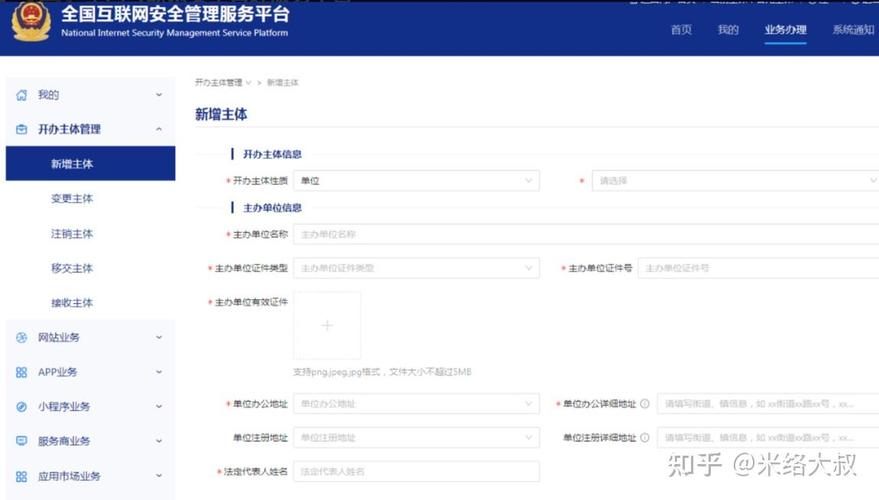Expand the 网站业务 section chevron

159,337
